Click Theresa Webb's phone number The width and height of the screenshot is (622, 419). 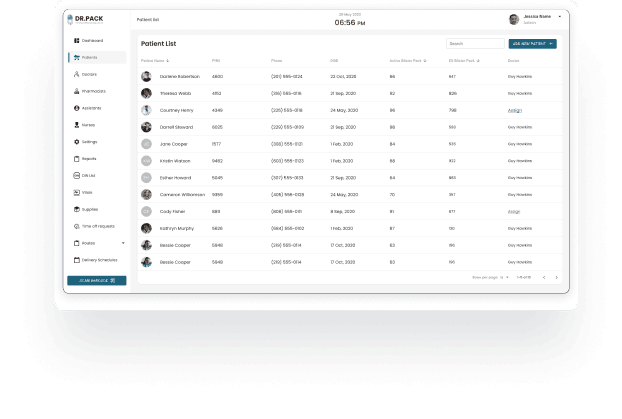(286, 93)
